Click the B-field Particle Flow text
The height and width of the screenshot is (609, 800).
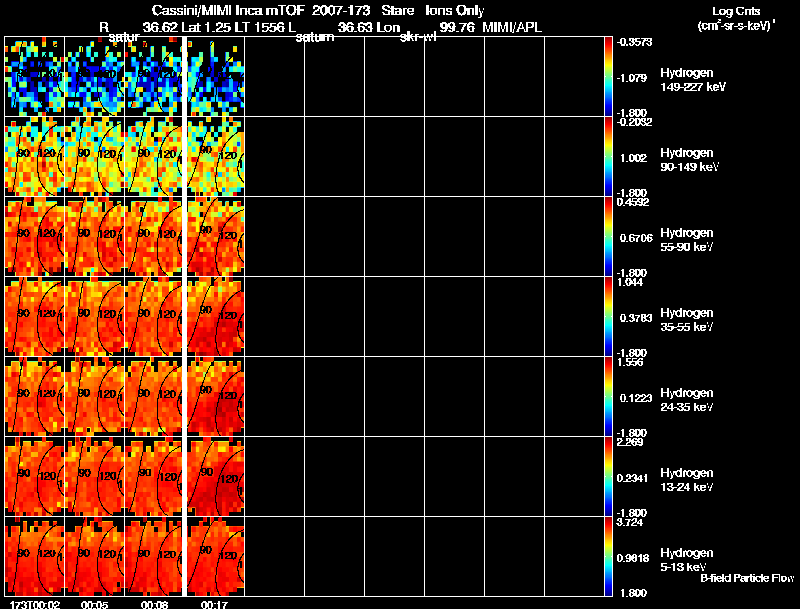coord(746,578)
